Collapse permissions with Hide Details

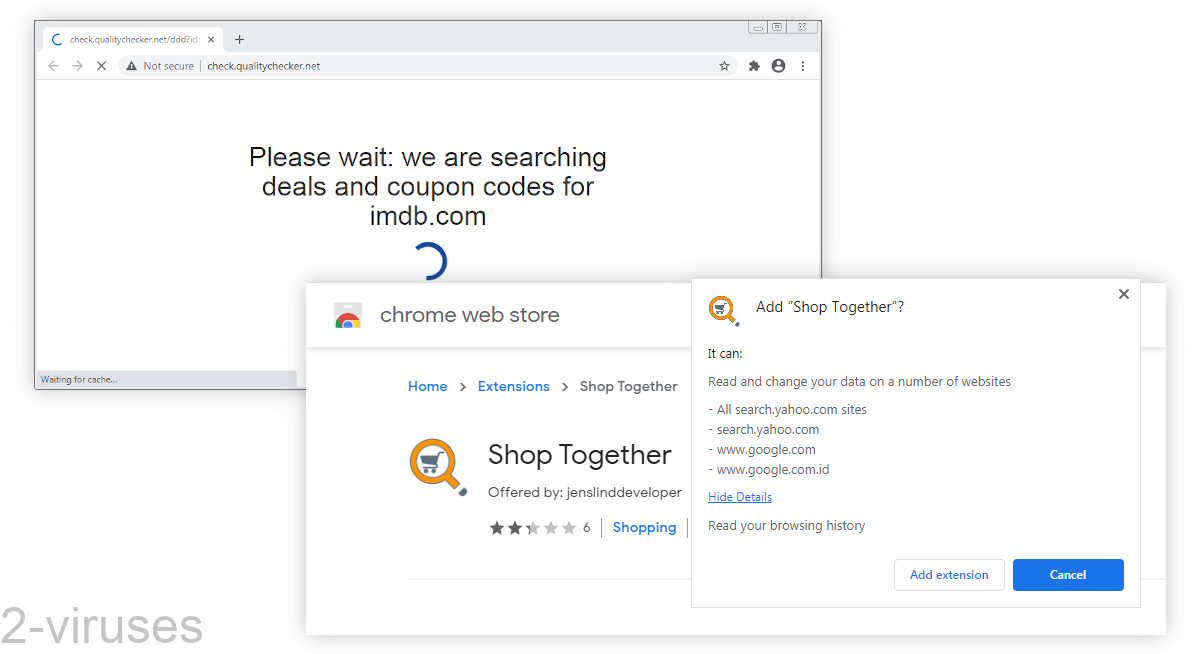(739, 496)
